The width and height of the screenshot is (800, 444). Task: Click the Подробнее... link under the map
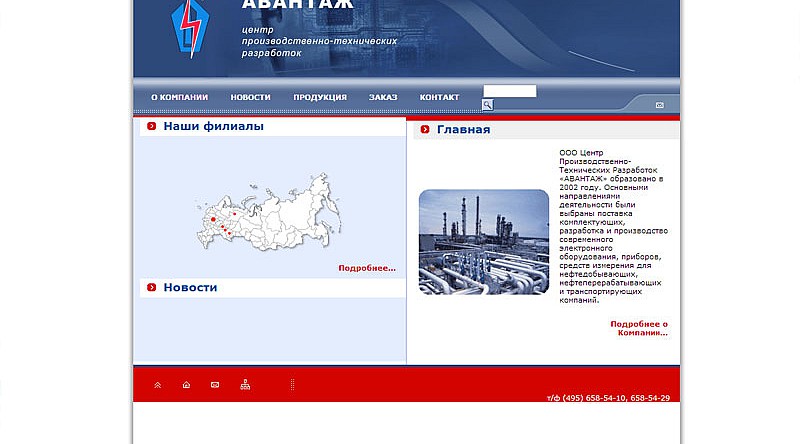coord(367,268)
